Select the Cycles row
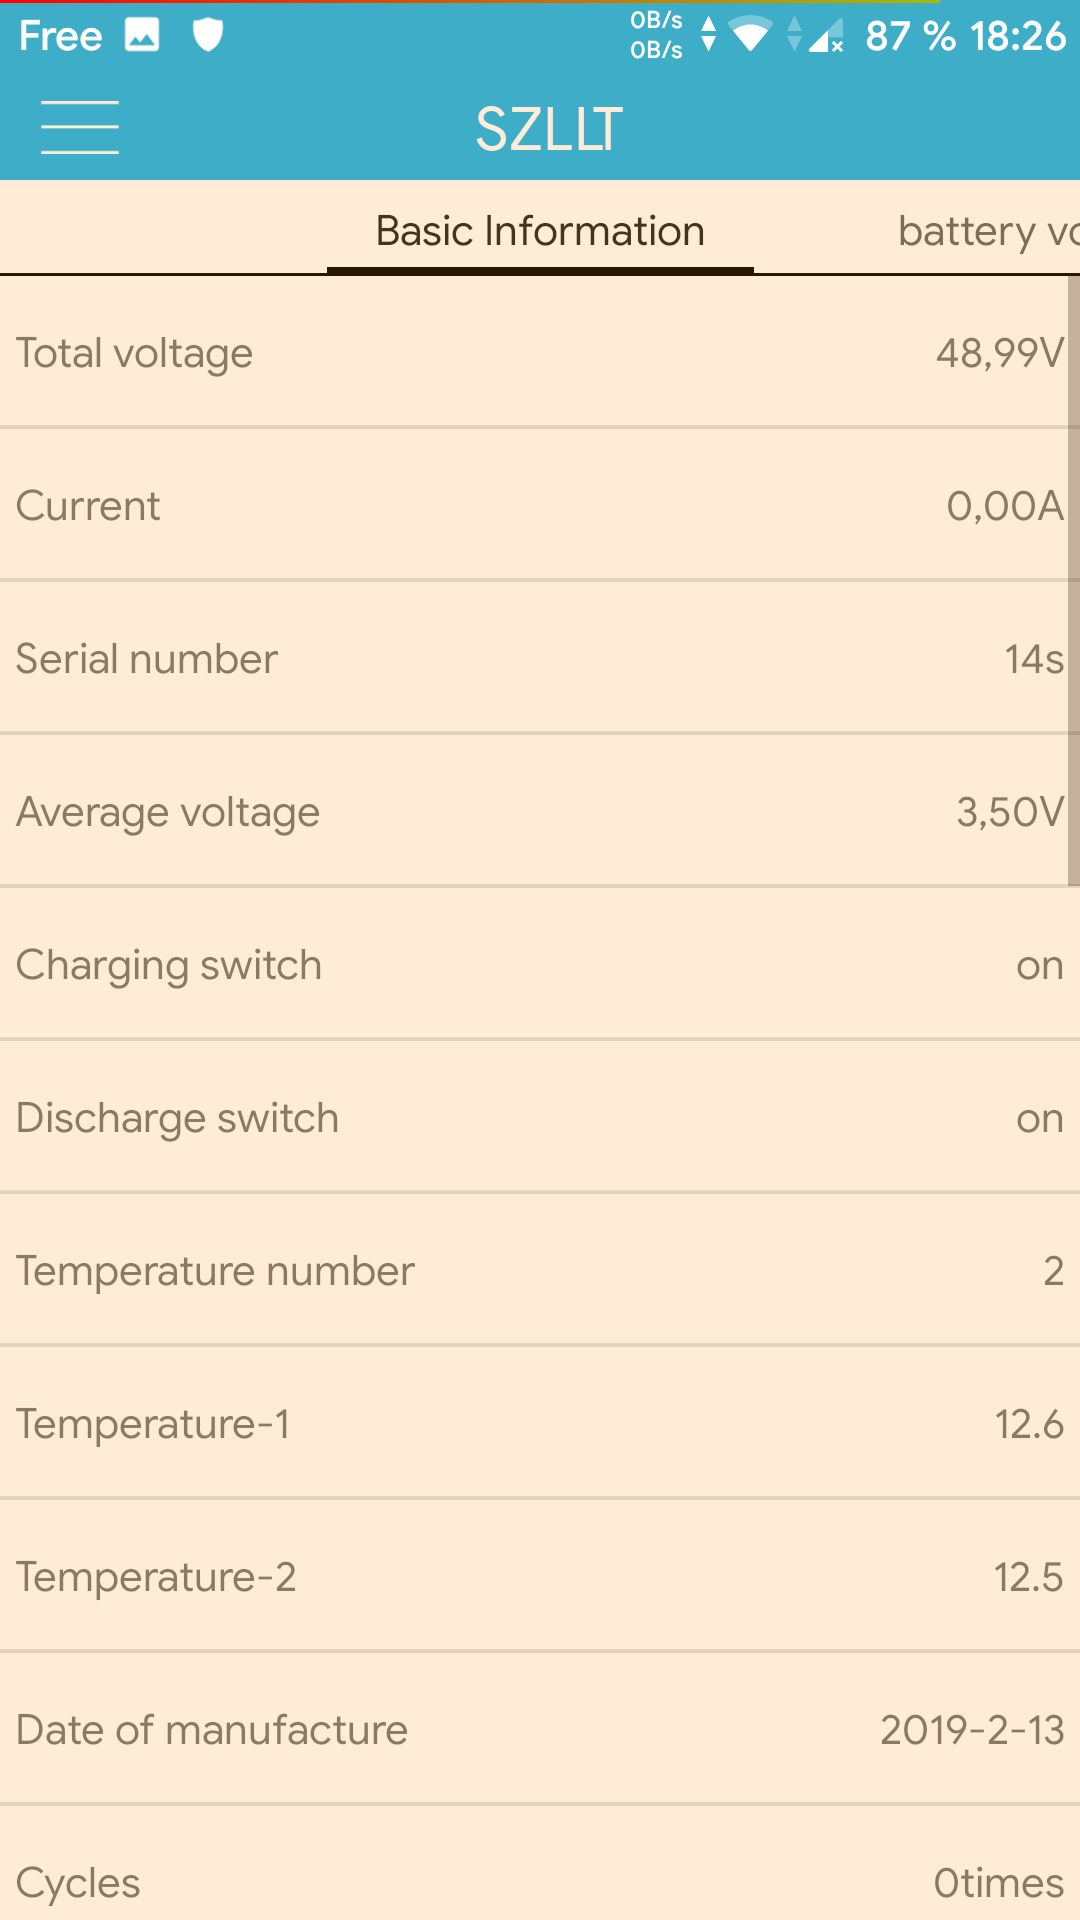Screen dimensions: 1080x1920 coord(540,1864)
